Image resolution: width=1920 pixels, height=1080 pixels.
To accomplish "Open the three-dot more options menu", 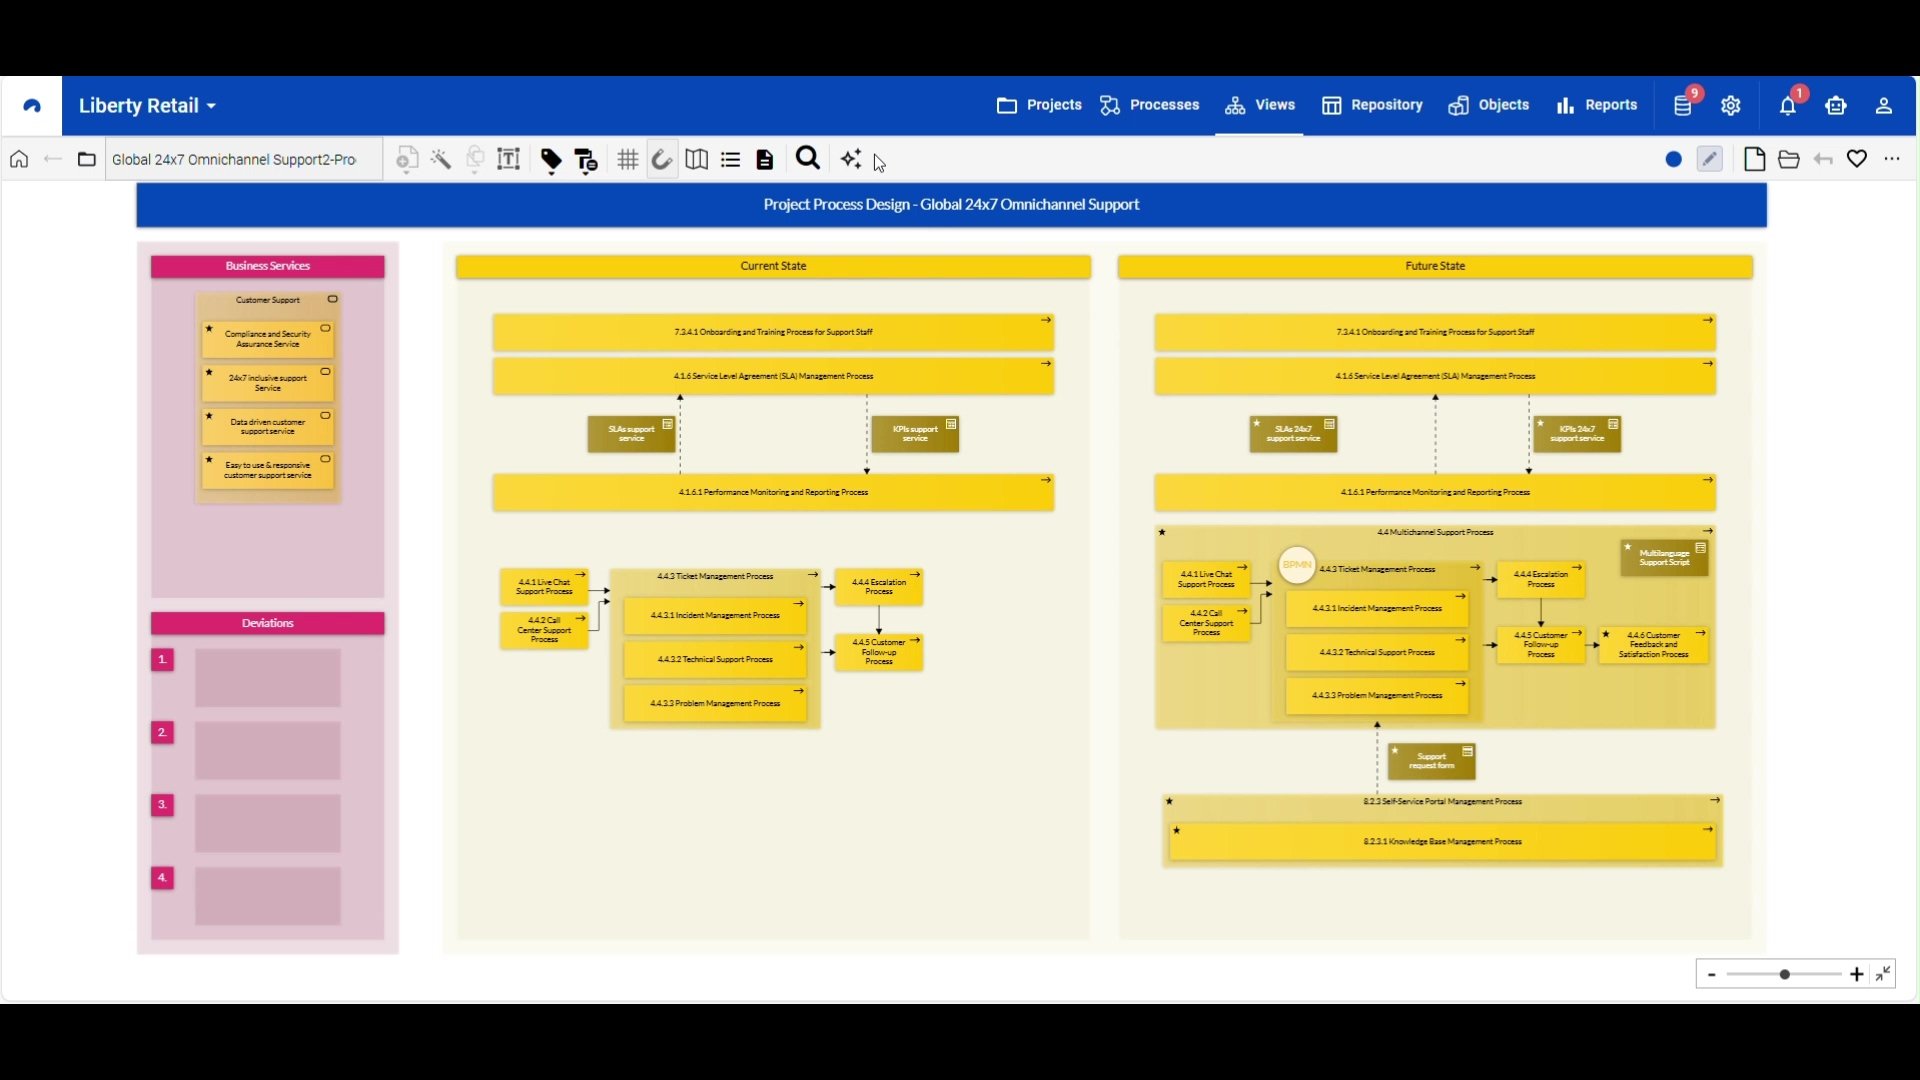I will pyautogui.click(x=1892, y=159).
